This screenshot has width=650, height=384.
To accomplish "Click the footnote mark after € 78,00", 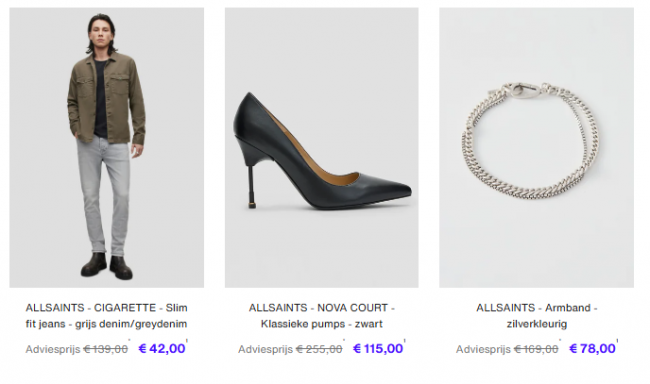I will (617, 341).
